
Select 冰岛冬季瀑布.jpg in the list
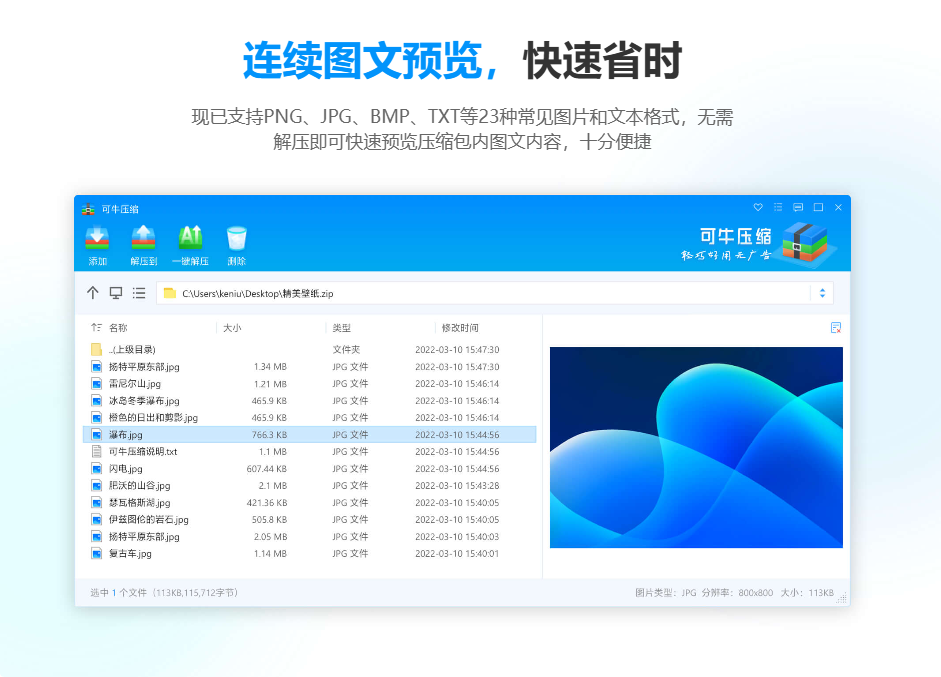309,400
